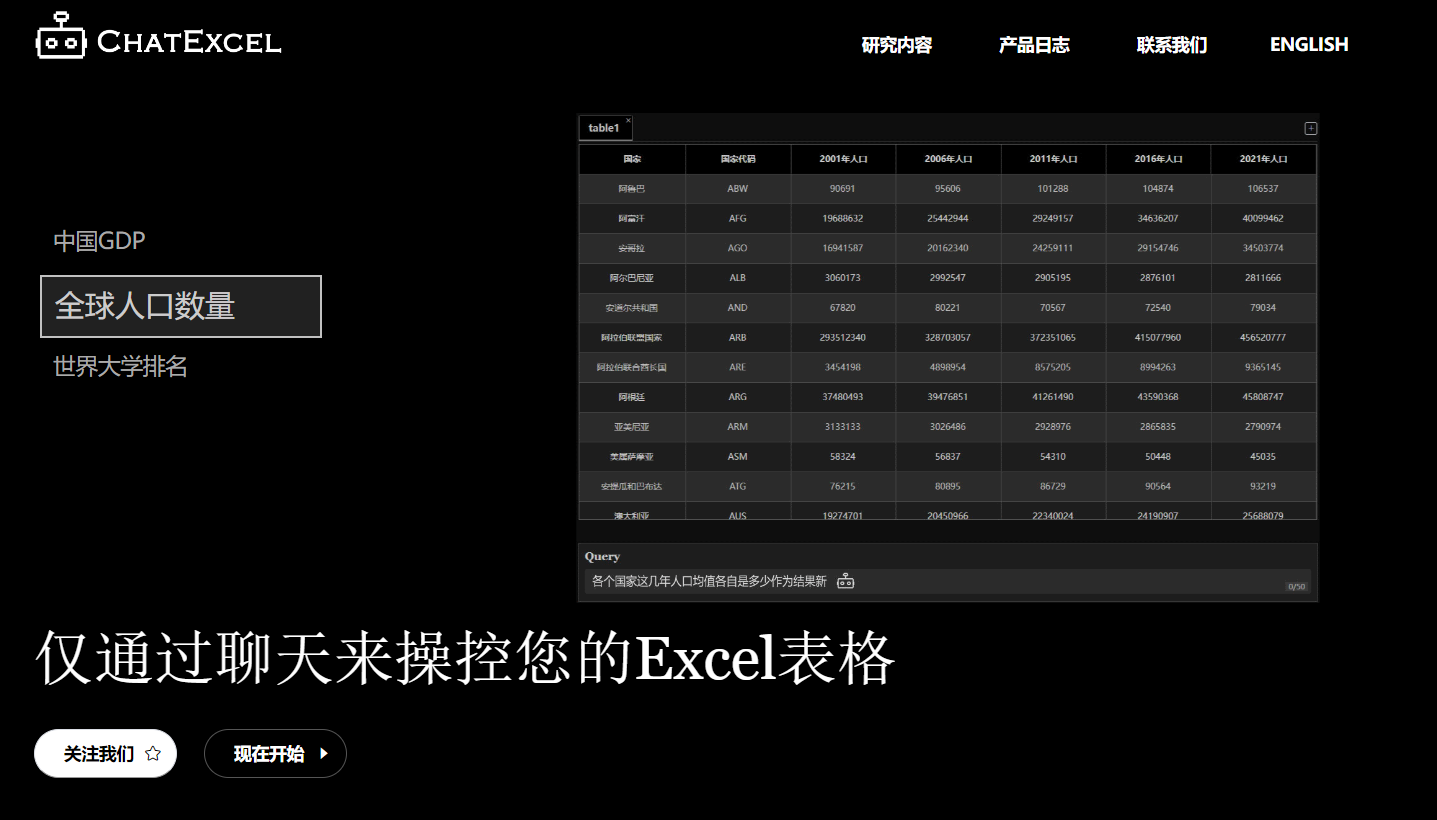Select the 国家代码 column header
This screenshot has height=820, width=1437.
click(x=738, y=159)
